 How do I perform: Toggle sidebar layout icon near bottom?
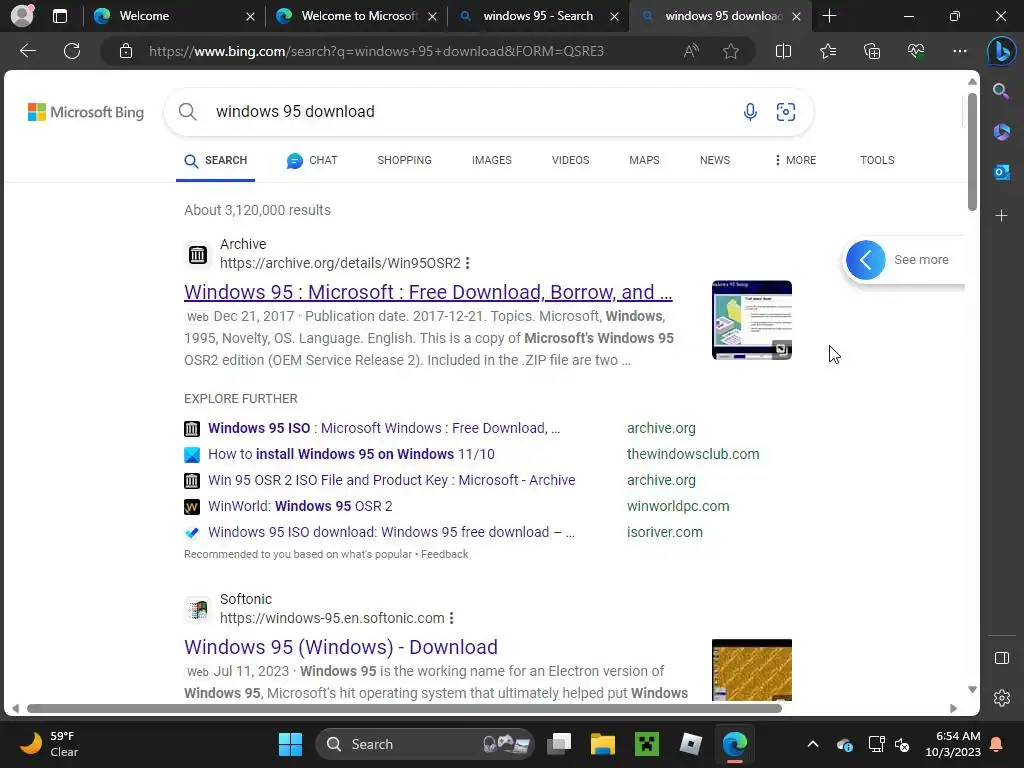tap(1001, 658)
